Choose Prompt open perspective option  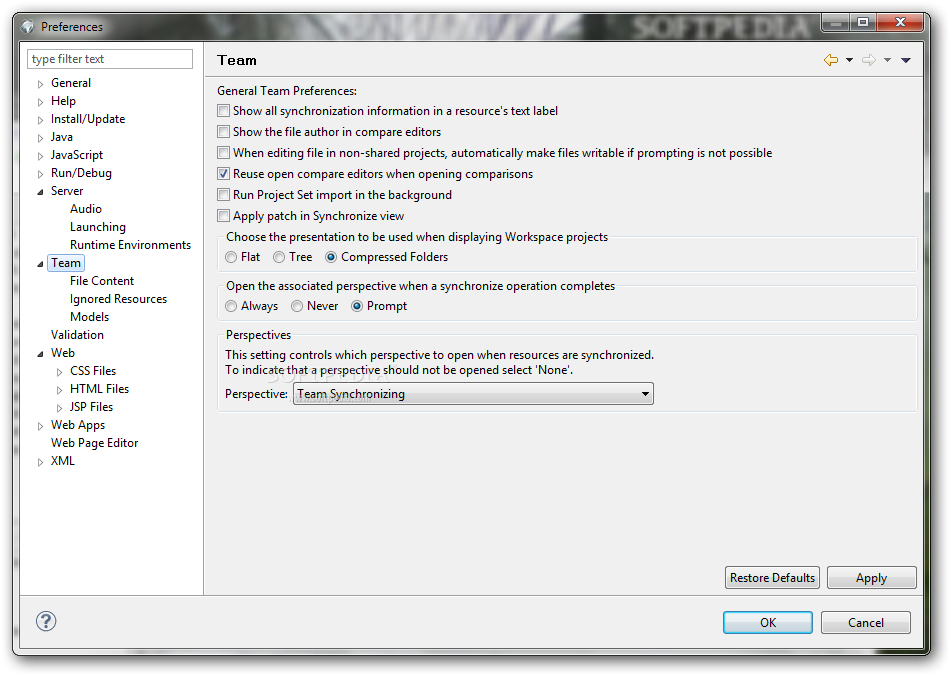pyautogui.click(x=357, y=306)
